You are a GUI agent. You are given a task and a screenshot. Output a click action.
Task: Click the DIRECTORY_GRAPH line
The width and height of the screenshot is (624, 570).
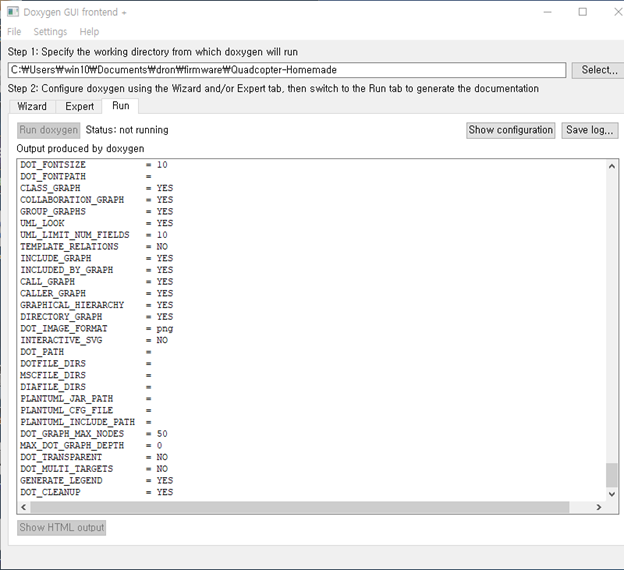pos(97,317)
